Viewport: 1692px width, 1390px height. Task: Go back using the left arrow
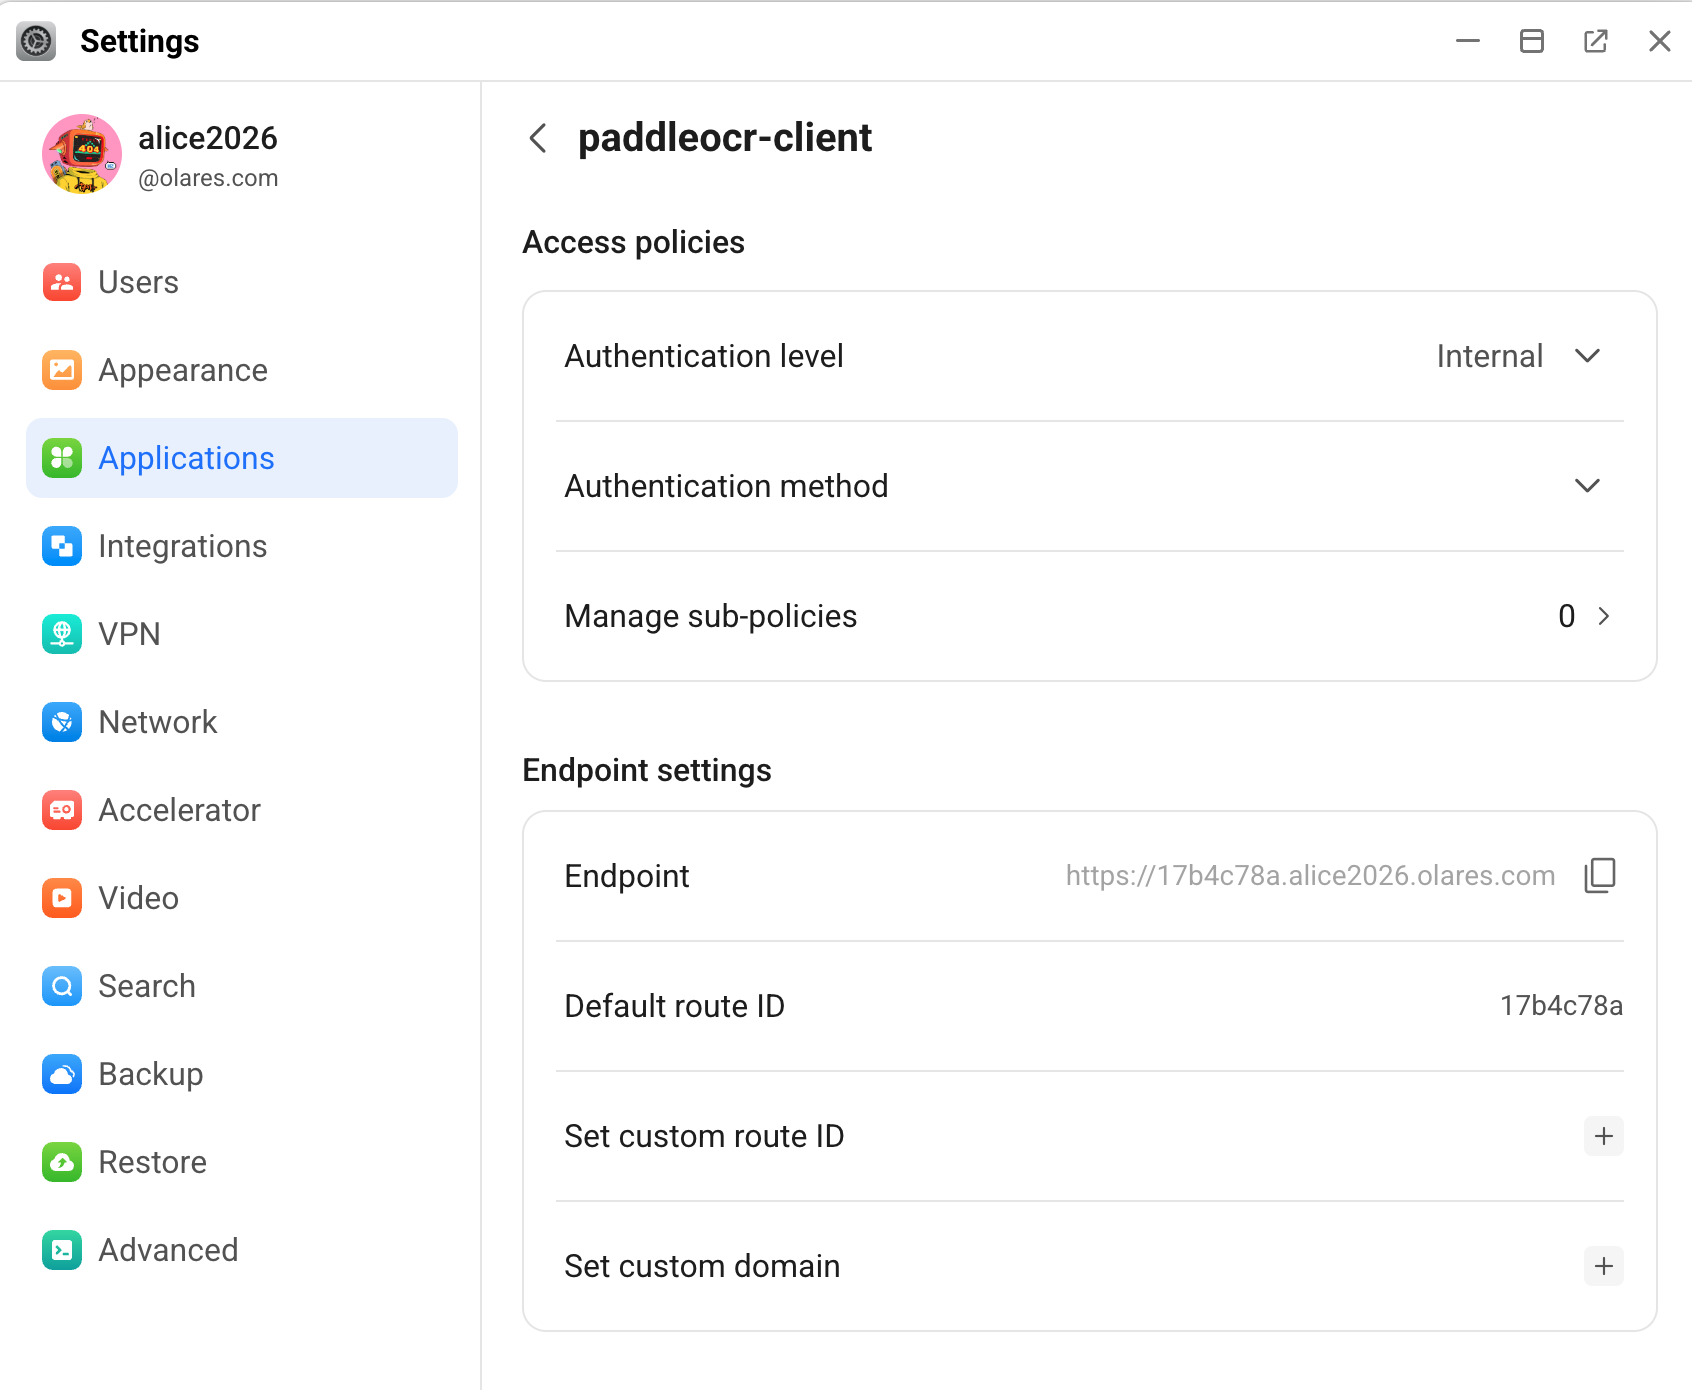coord(538,138)
